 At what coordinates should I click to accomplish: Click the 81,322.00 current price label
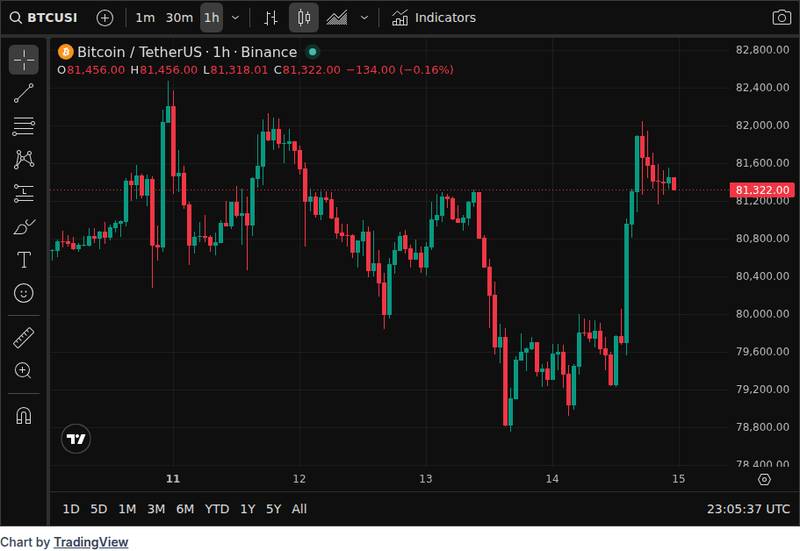762,190
